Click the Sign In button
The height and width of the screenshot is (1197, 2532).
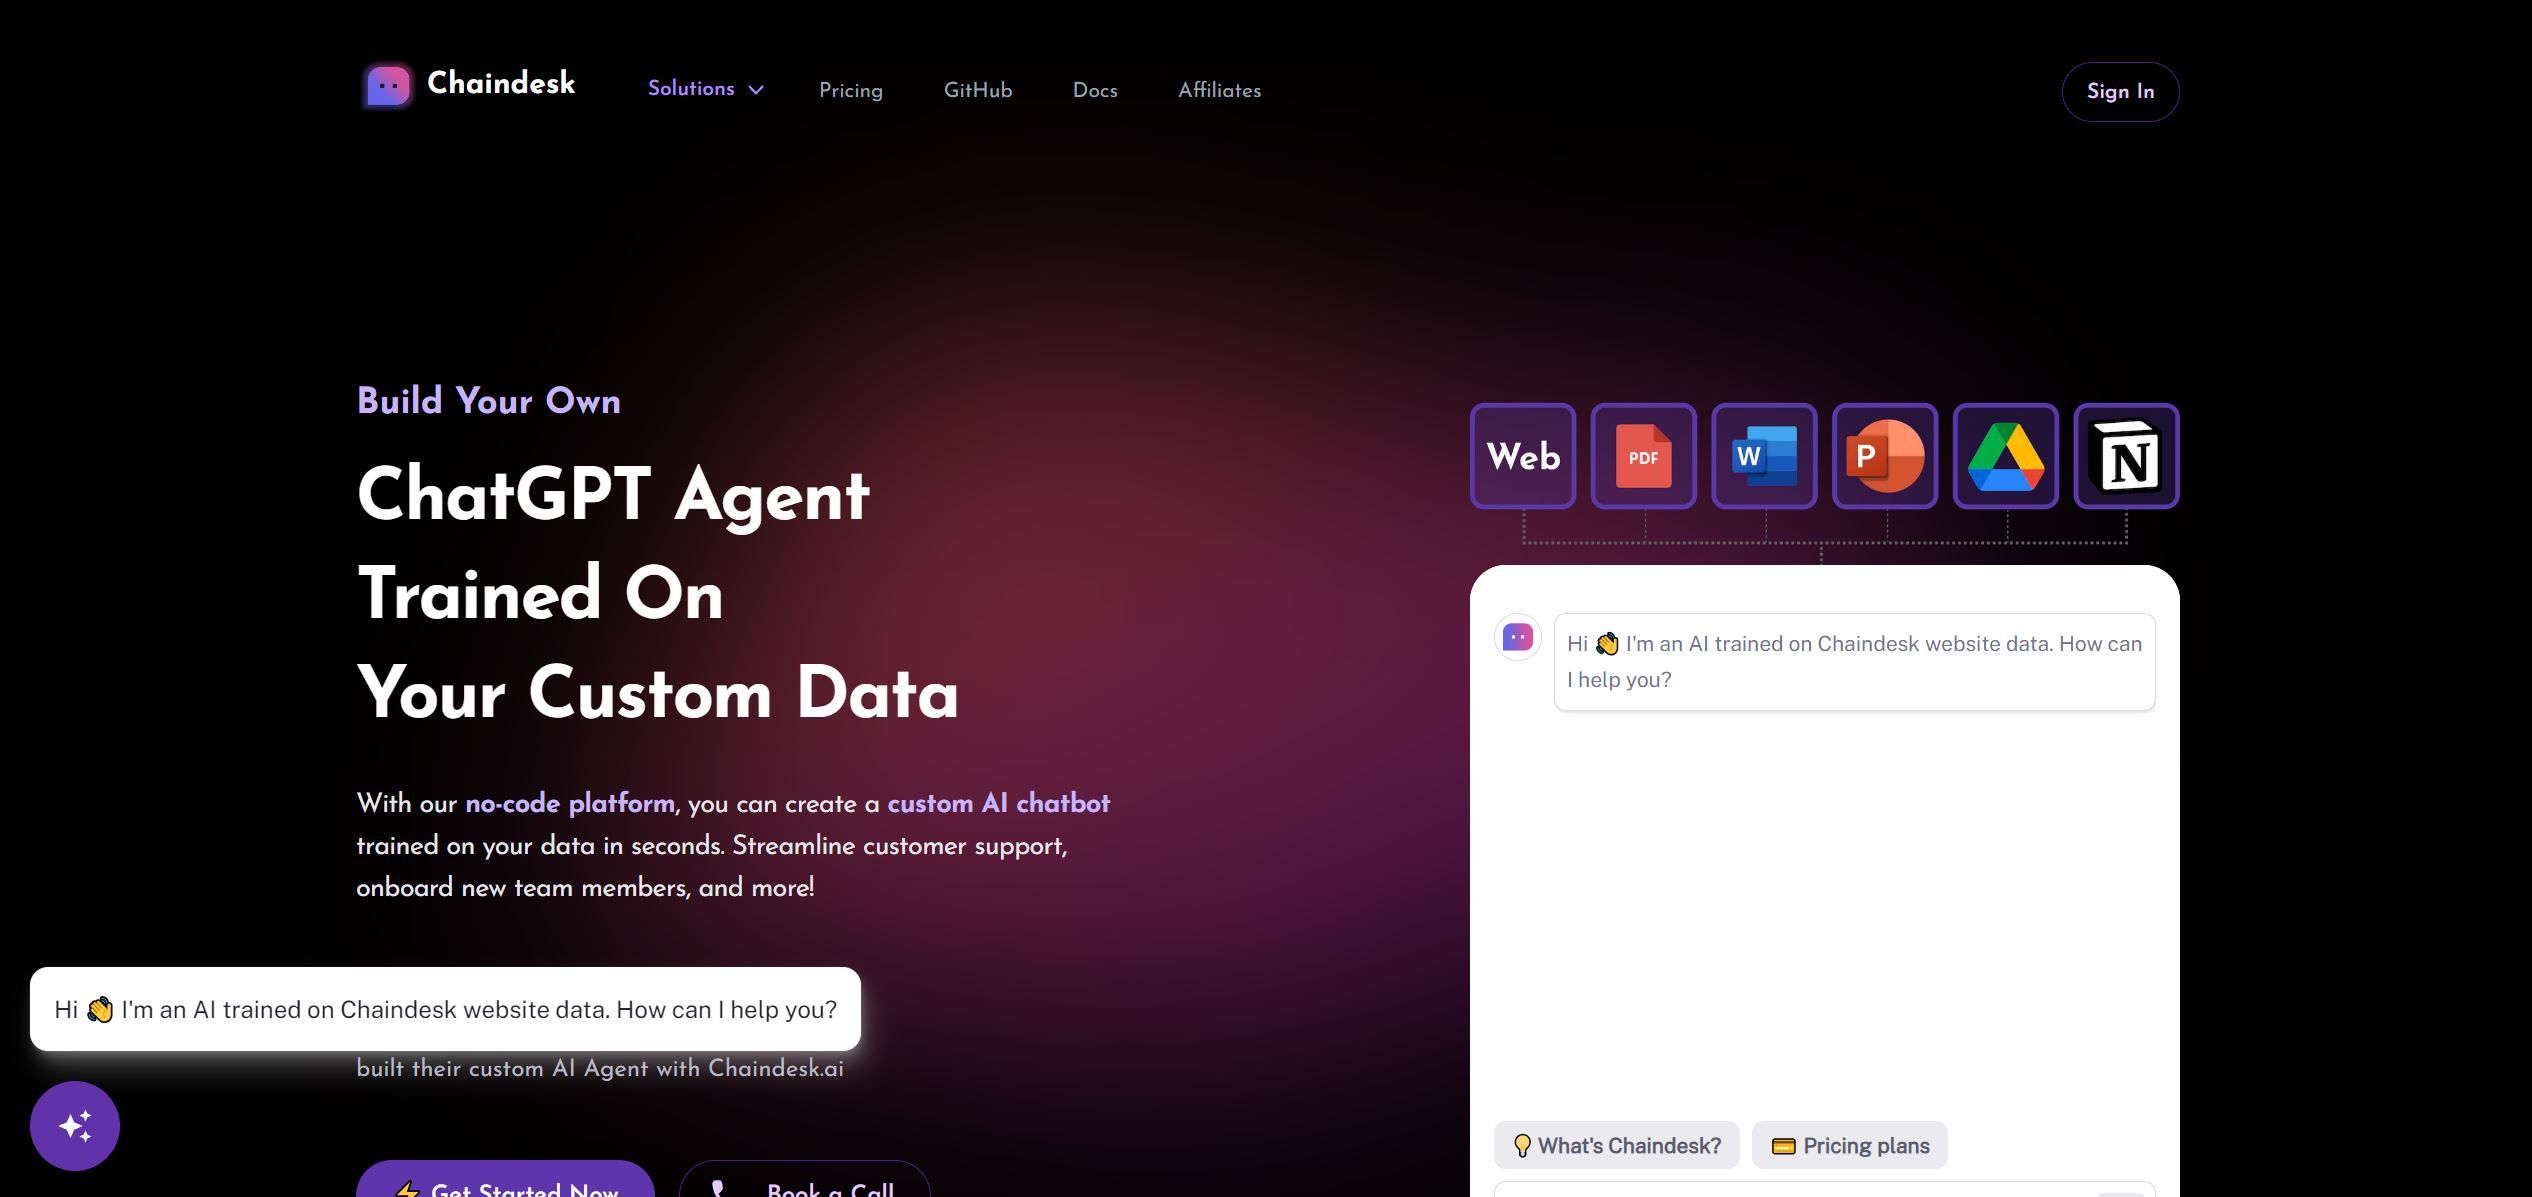coord(2119,91)
